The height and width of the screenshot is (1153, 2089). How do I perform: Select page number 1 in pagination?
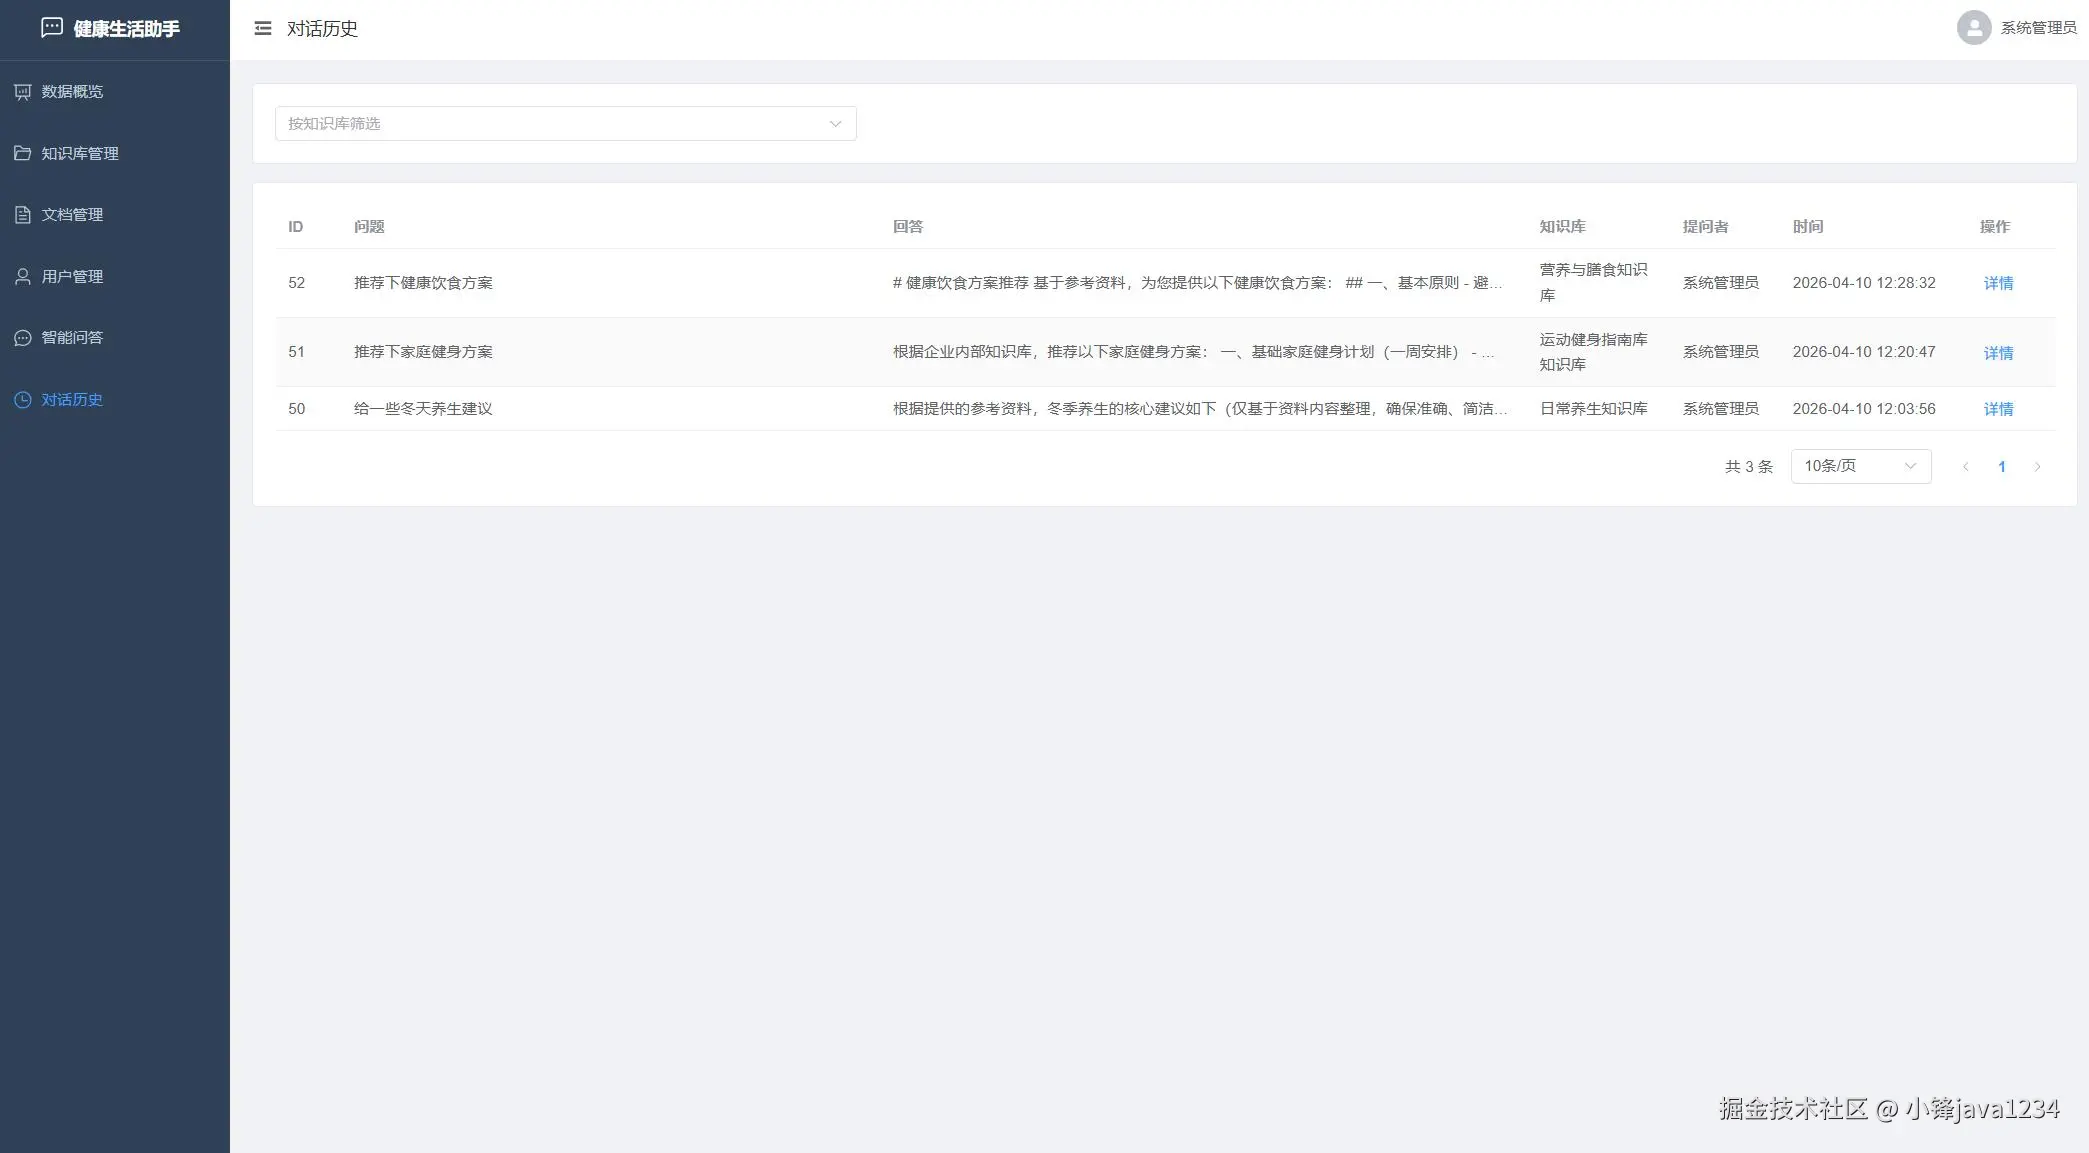coord(2001,467)
